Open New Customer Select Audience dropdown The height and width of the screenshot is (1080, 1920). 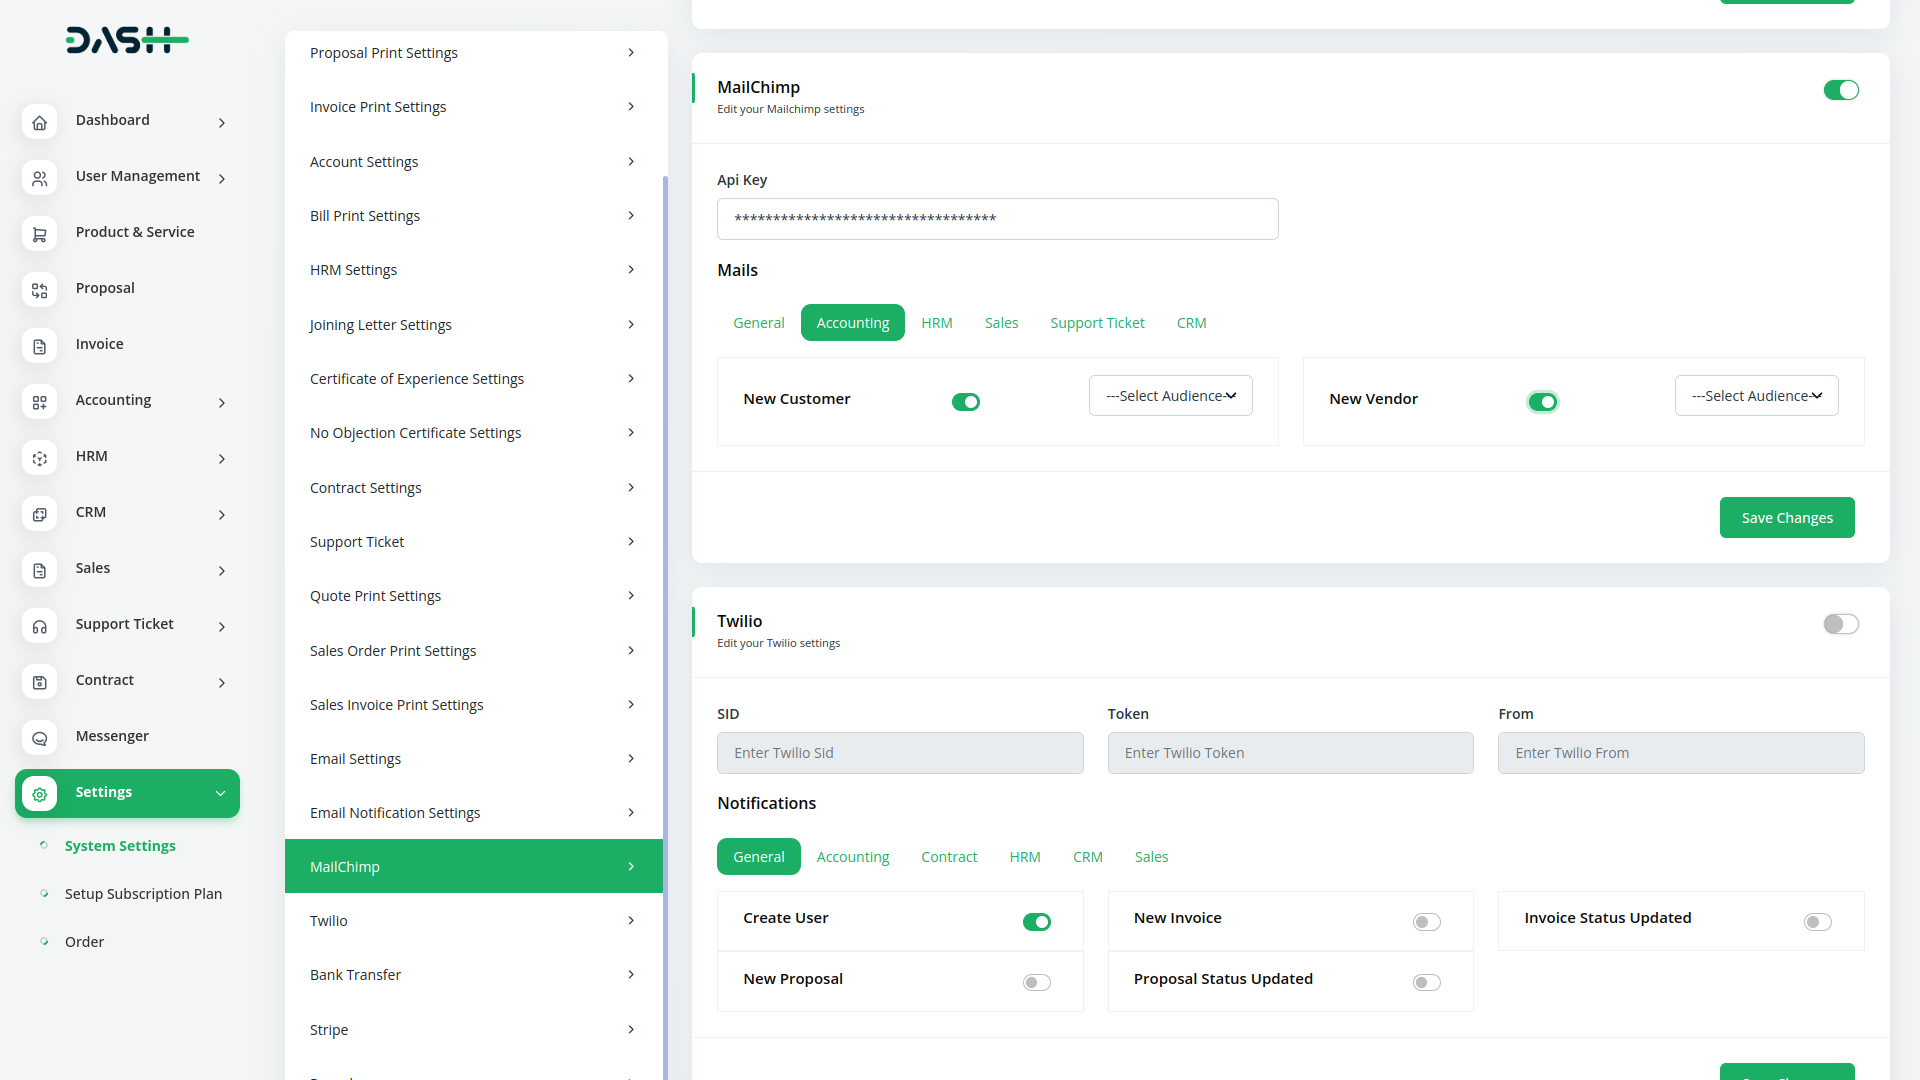[1170, 396]
